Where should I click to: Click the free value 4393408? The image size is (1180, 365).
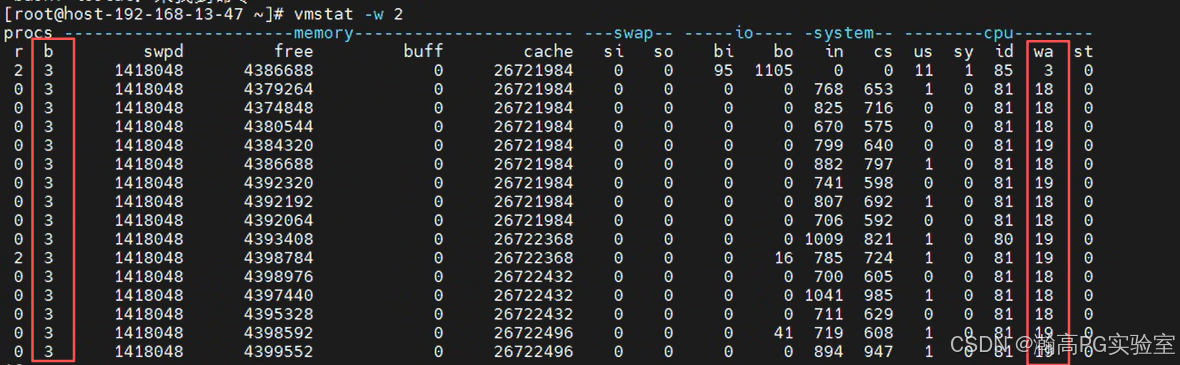click(x=278, y=239)
